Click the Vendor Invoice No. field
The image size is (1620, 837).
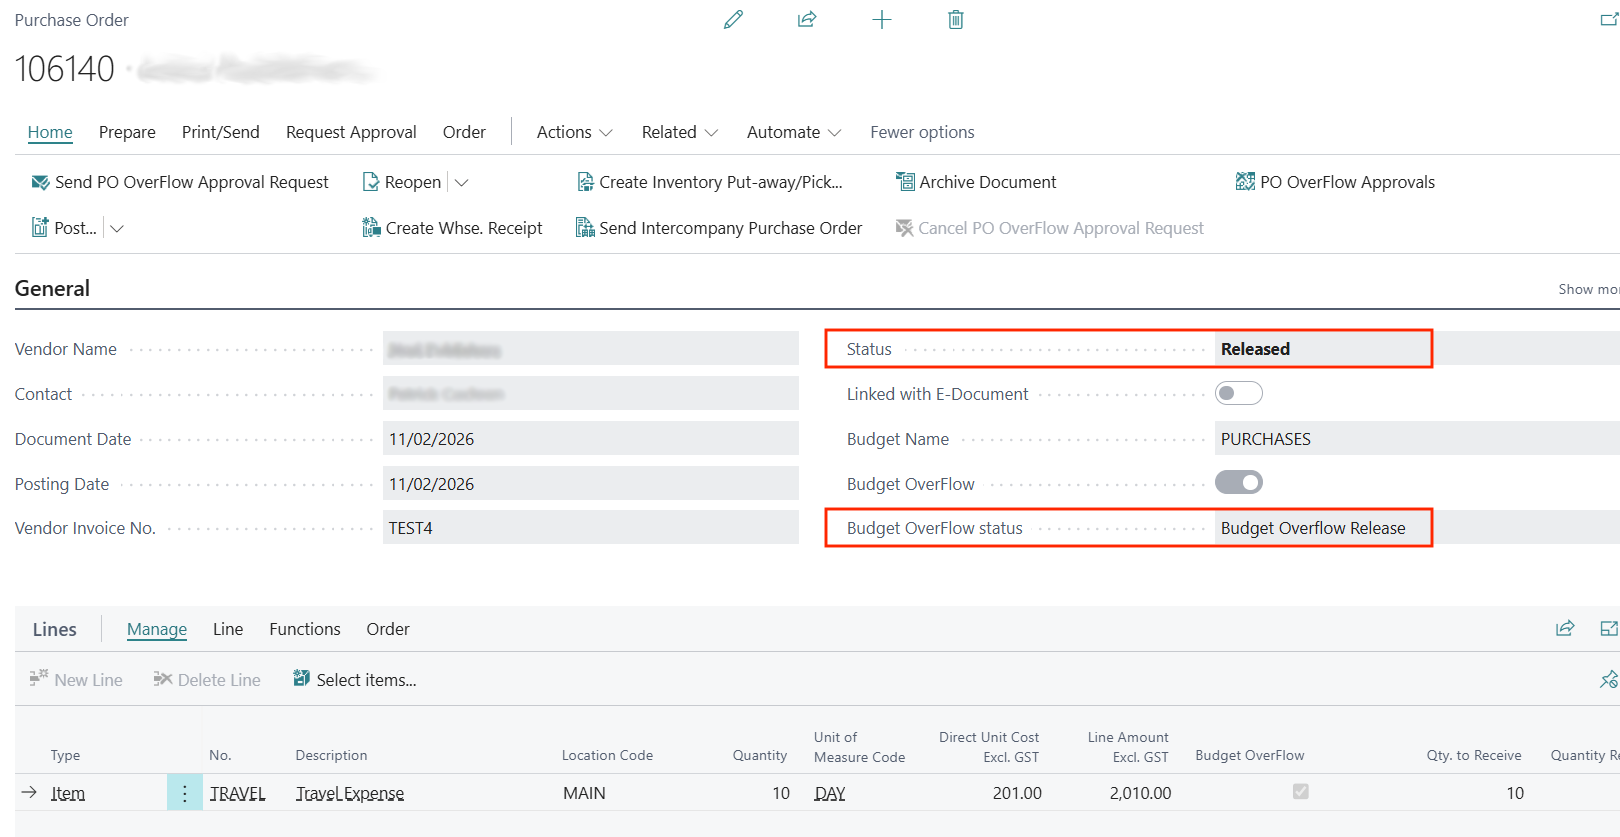590,528
